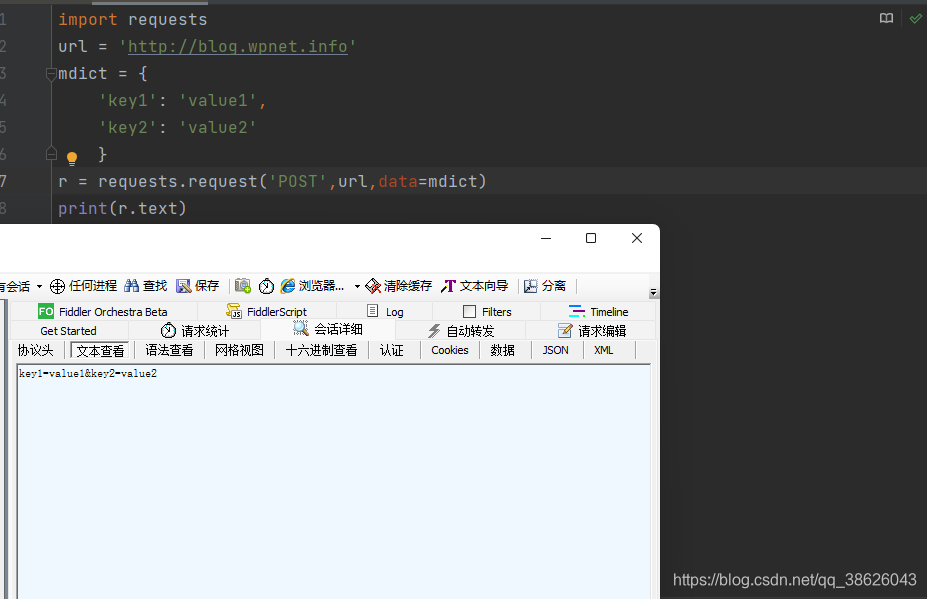Collapse the closing-brace fold marker on line 6
This screenshot has width=927, height=599.
(x=51, y=154)
